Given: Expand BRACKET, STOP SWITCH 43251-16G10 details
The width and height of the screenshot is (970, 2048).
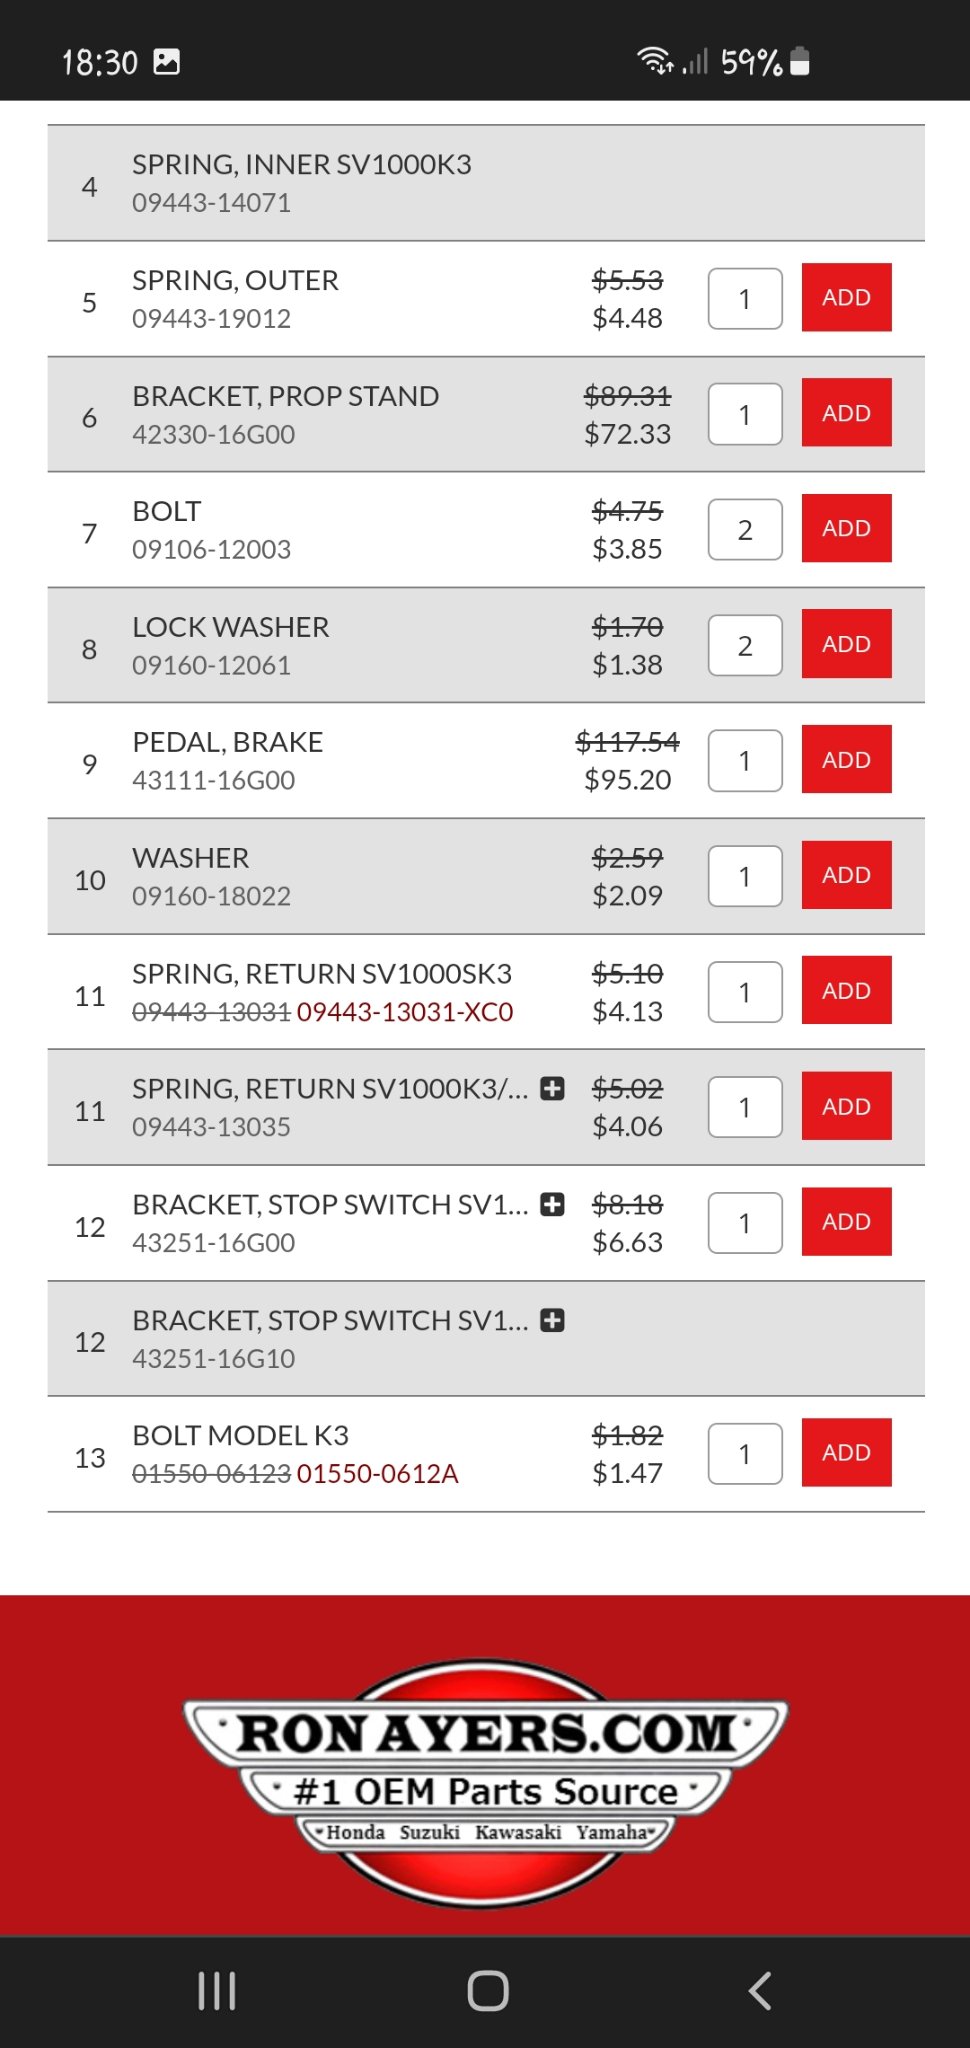Looking at the screenshot, I should click(x=552, y=1321).
